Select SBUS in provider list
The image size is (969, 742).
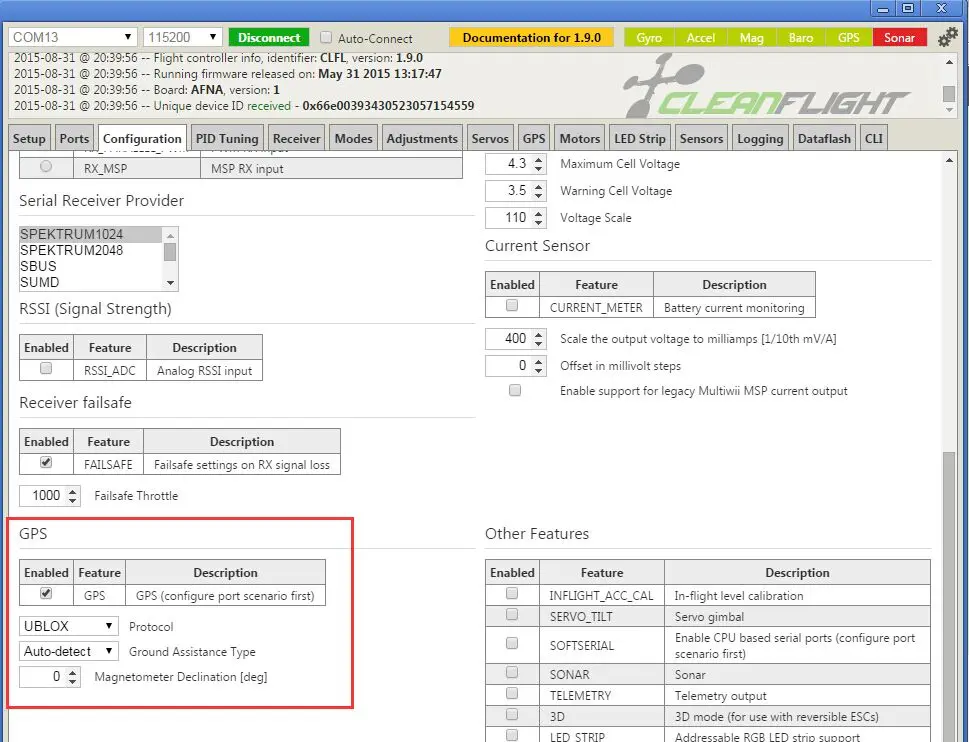[90, 266]
